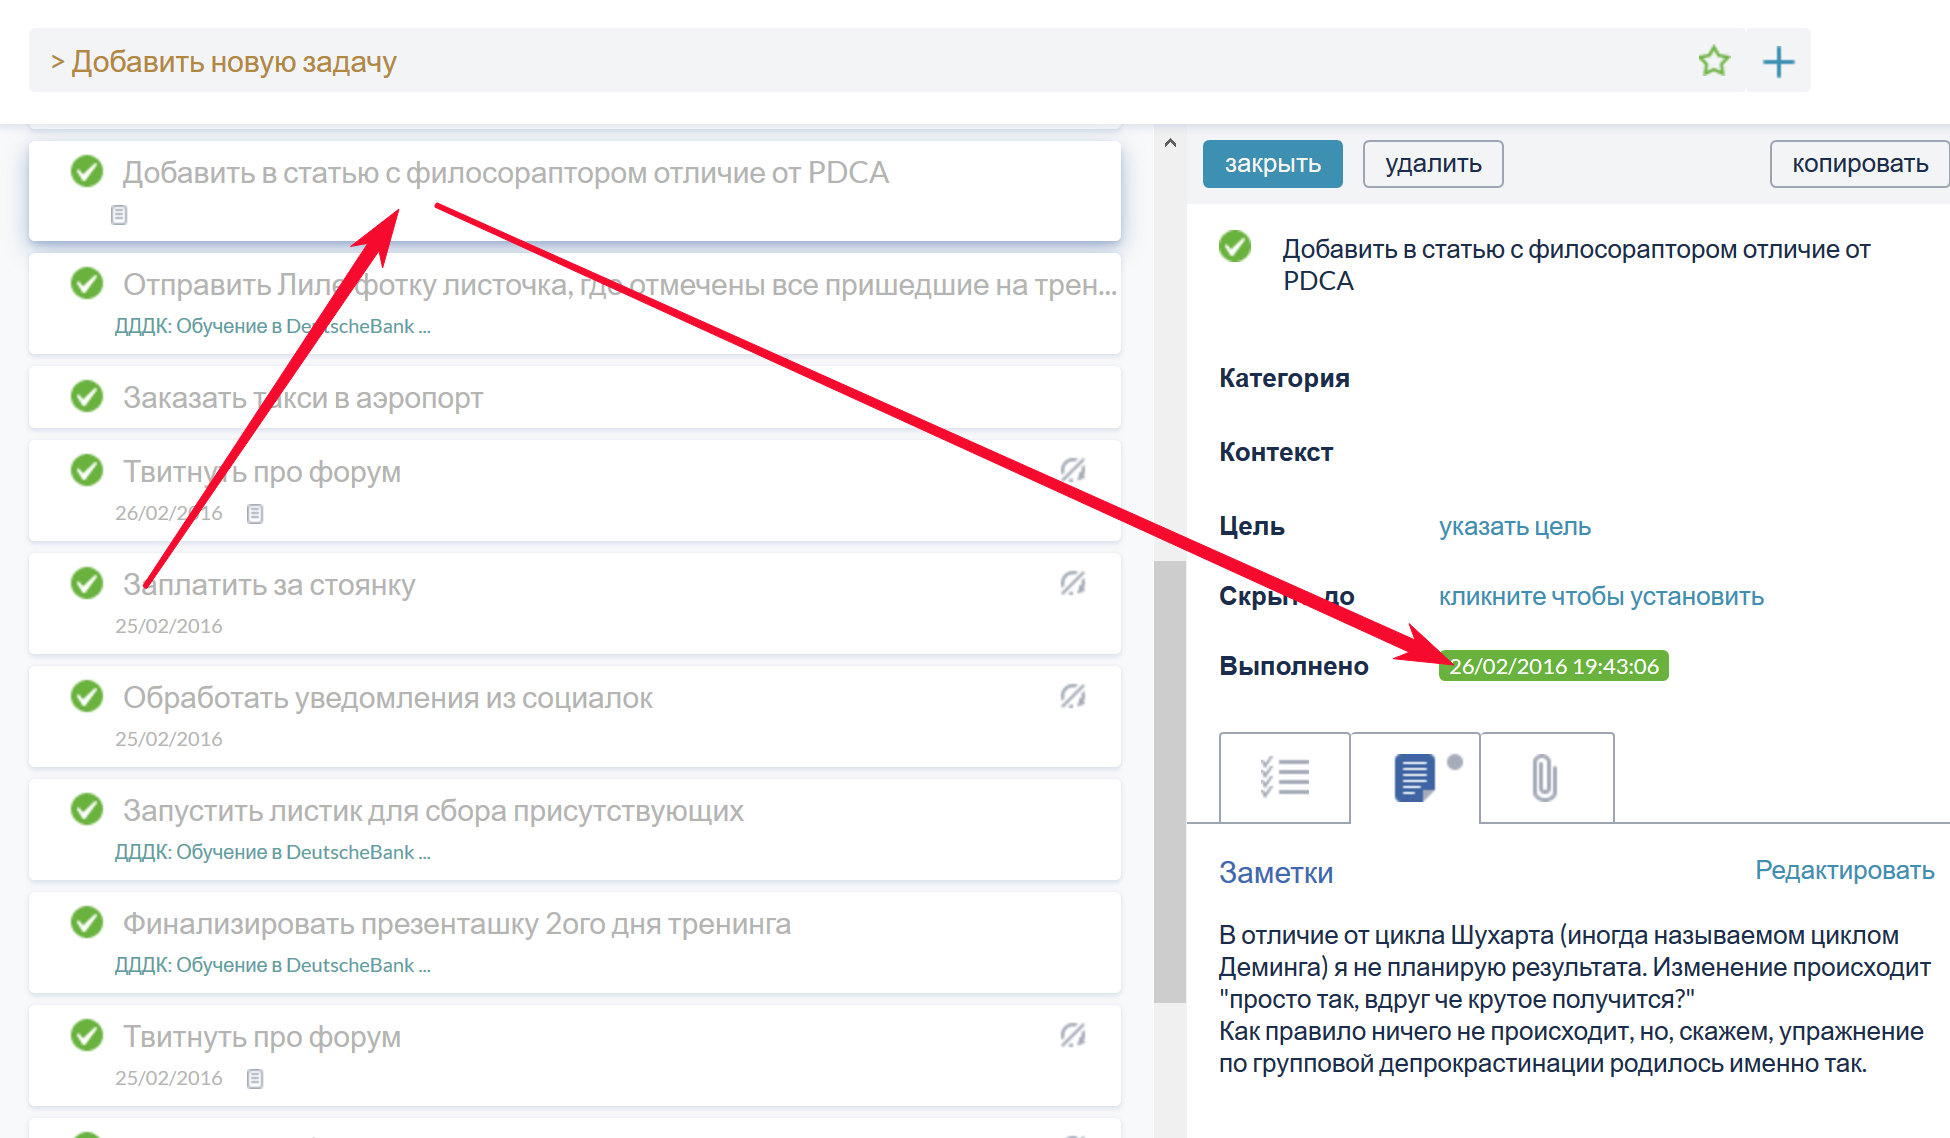This screenshot has height=1138, width=1950.
Task: Click the 'Редактировать' notes link
Action: tap(1844, 870)
